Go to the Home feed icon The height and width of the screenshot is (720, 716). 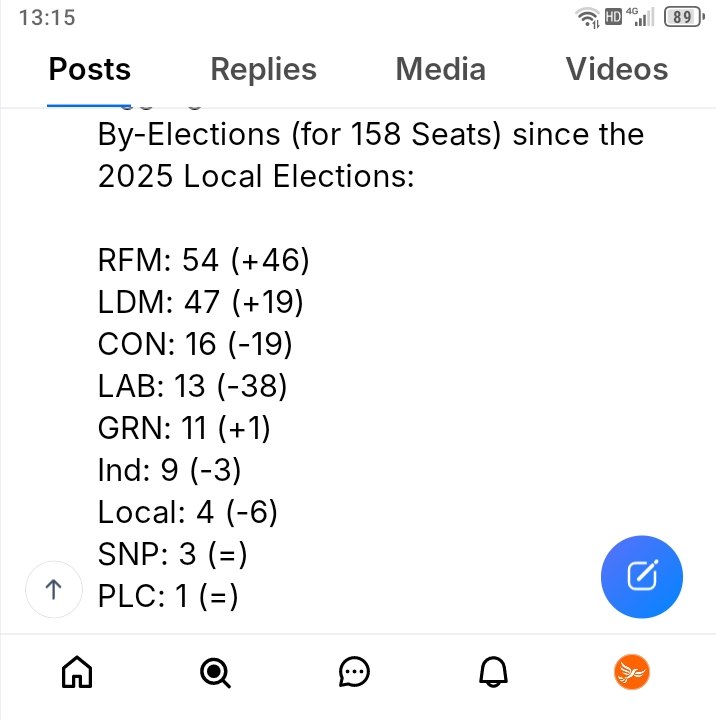point(76,673)
